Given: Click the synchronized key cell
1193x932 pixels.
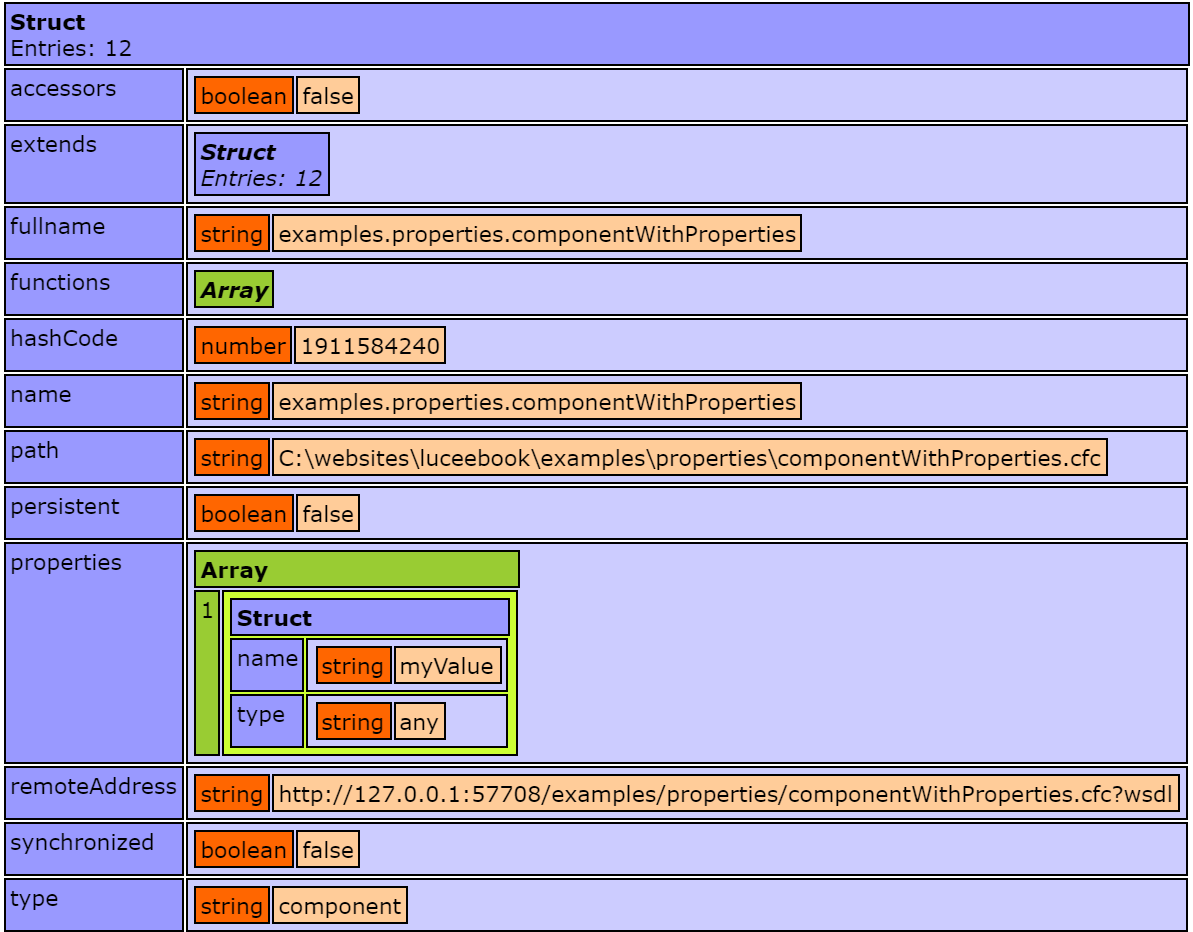Looking at the screenshot, I should tap(94, 849).
